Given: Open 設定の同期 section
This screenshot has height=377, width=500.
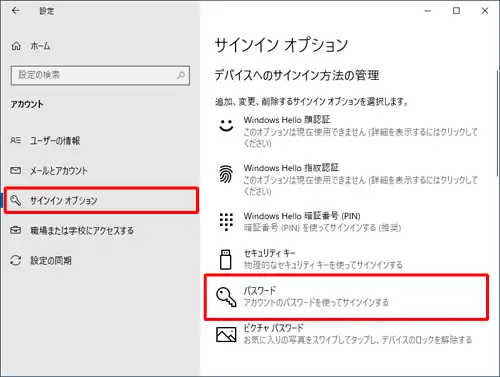Looking at the screenshot, I should pos(100,260).
